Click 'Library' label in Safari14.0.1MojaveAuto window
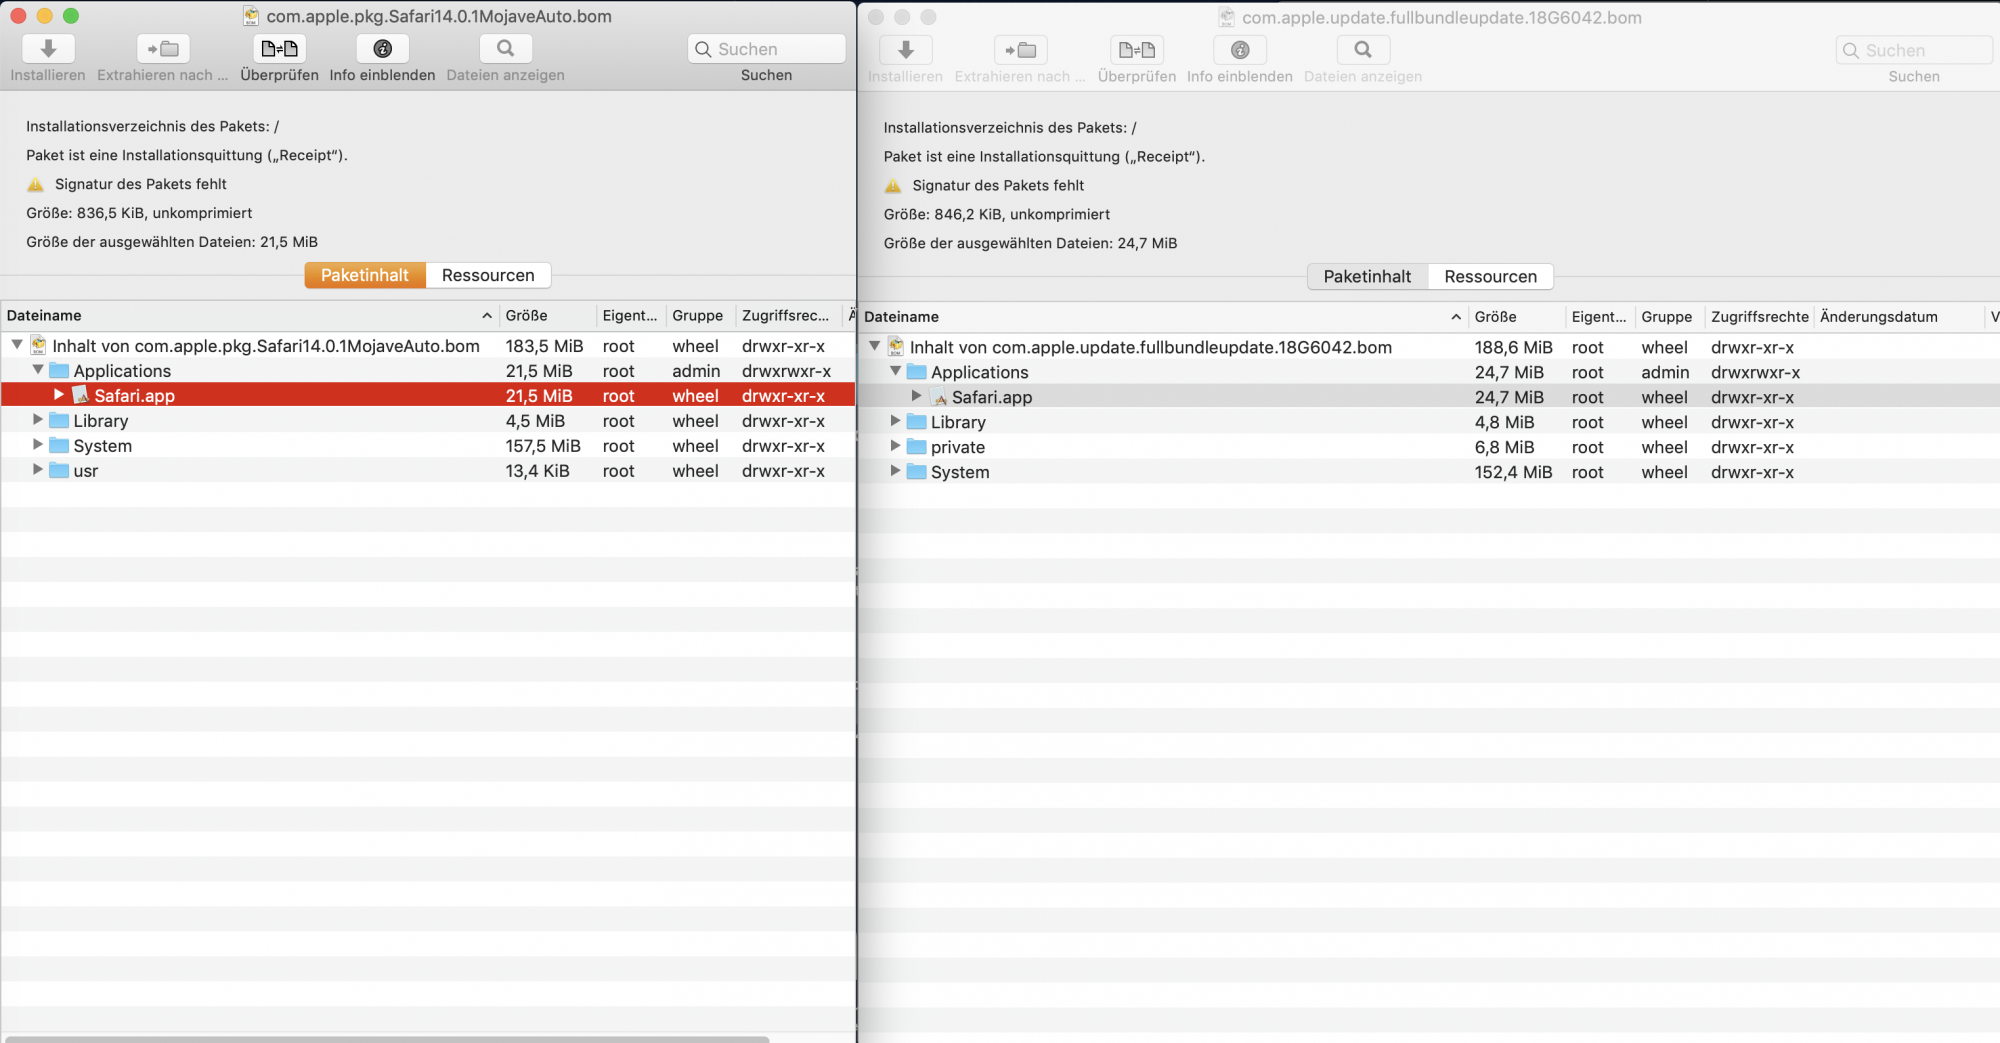 click(101, 421)
